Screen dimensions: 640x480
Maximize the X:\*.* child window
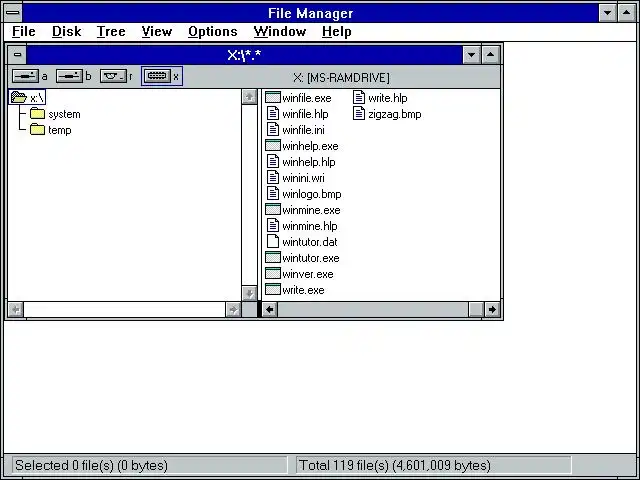490,54
